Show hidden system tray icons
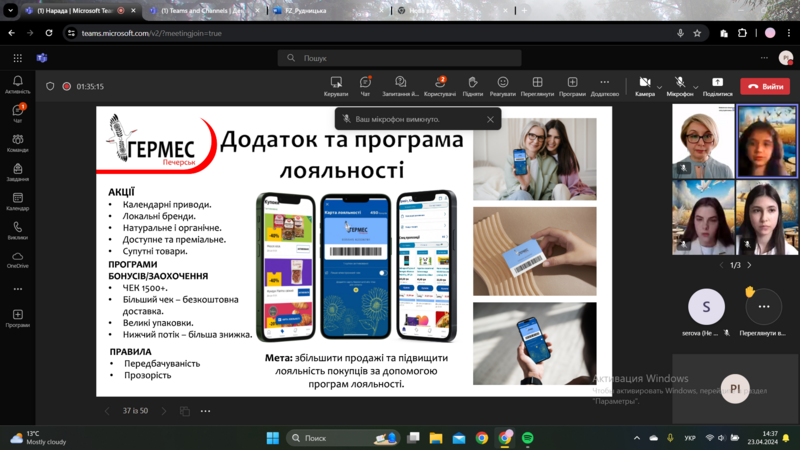The height and width of the screenshot is (450, 800). coord(637,438)
